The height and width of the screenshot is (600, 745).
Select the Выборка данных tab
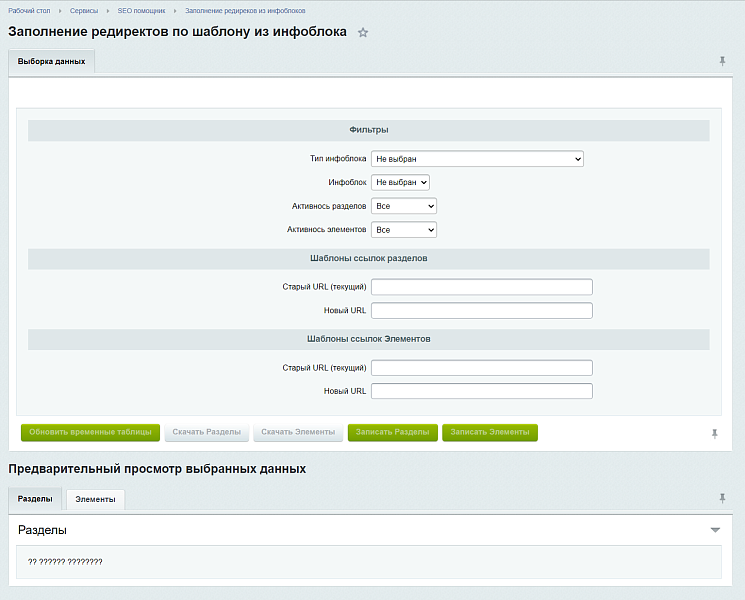pyautogui.click(x=51, y=61)
